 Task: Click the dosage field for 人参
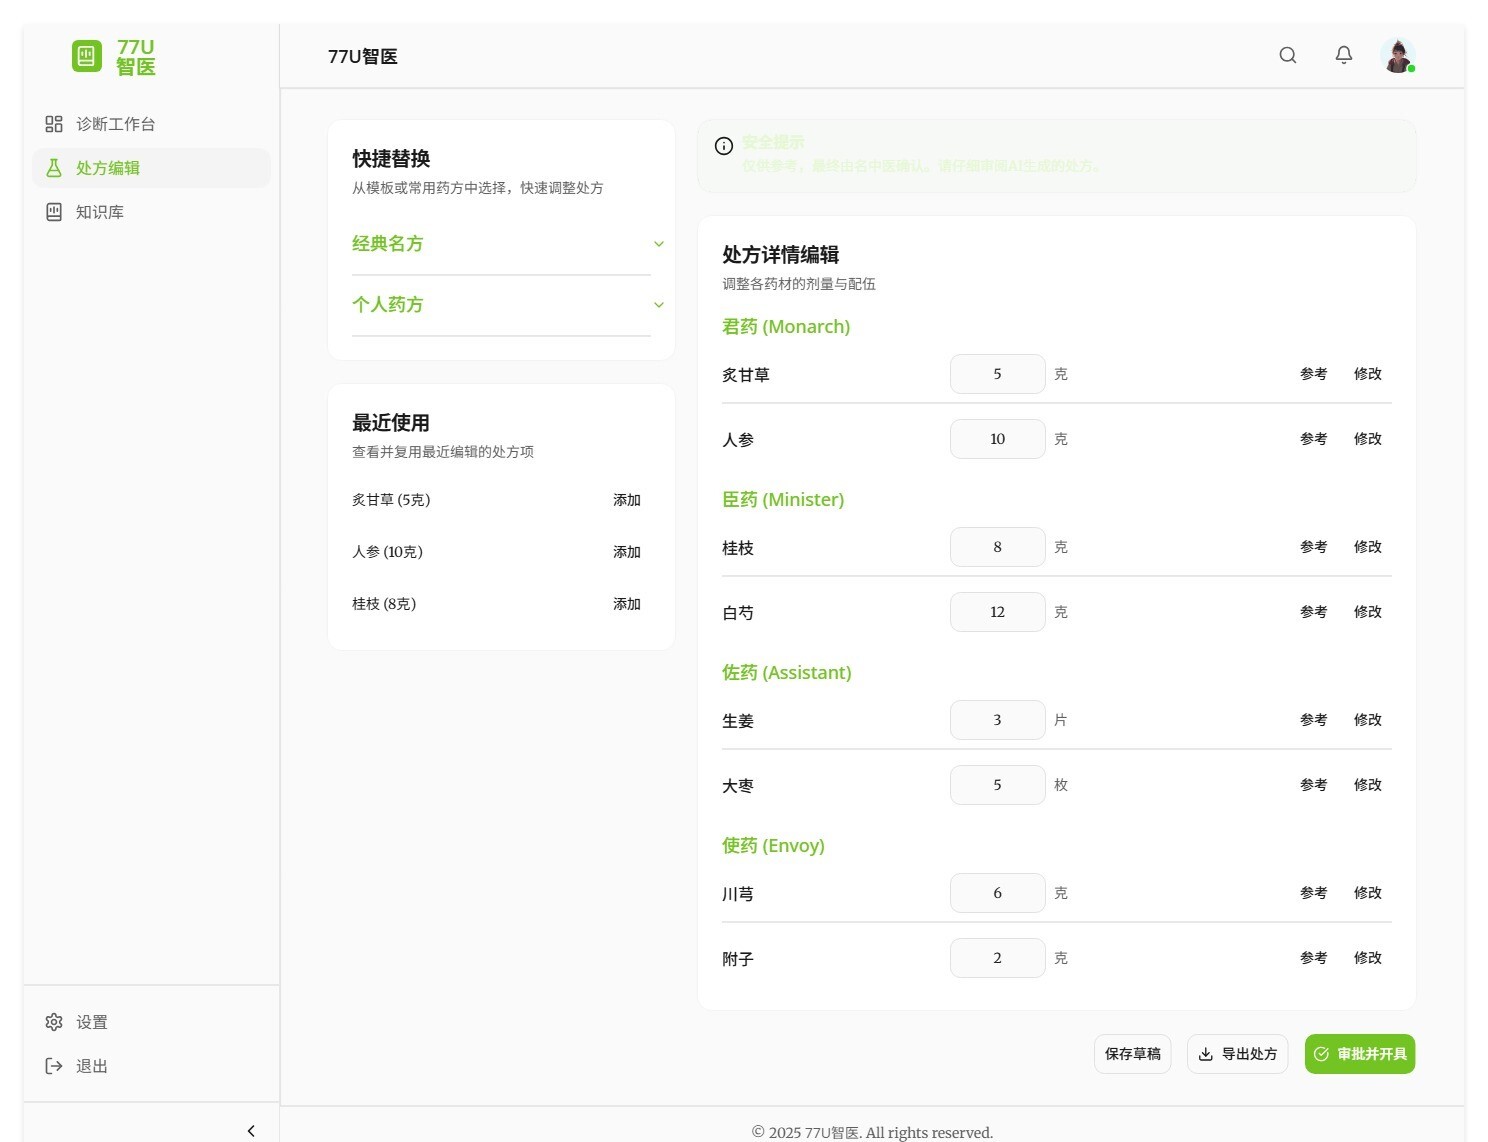point(997,439)
